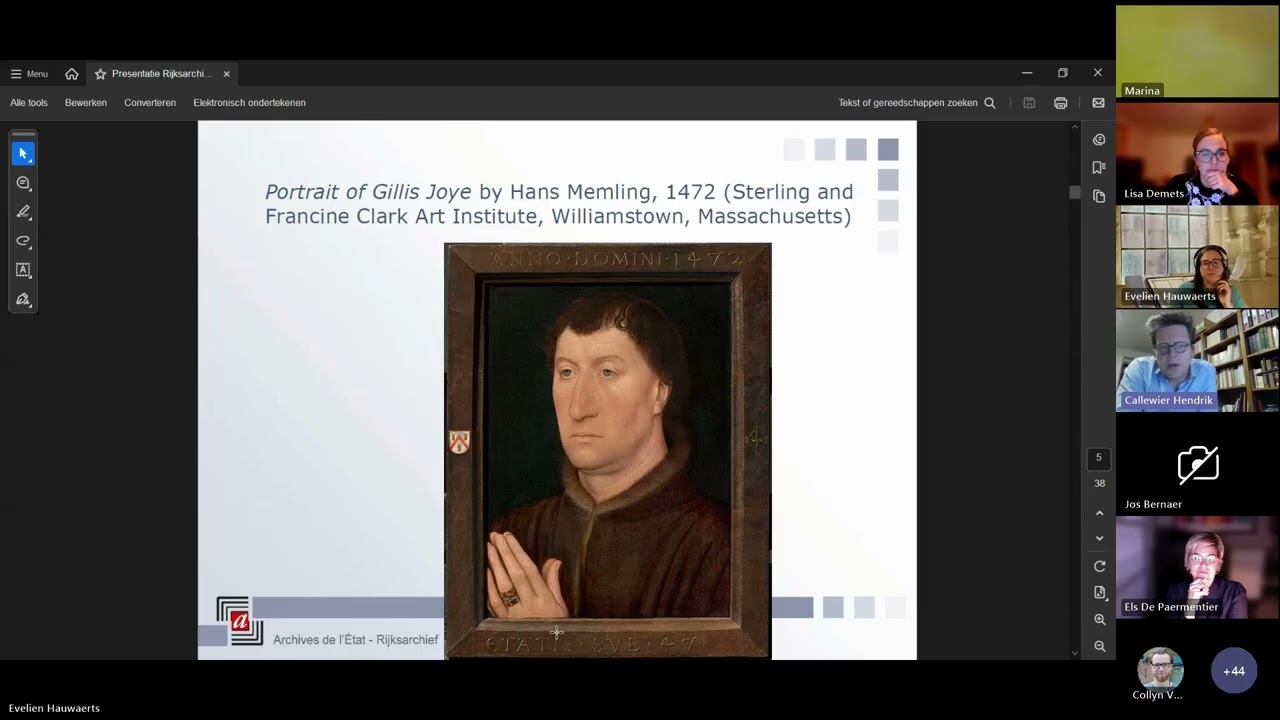
Task: Restore down the Acrobat window
Action: click(1062, 73)
